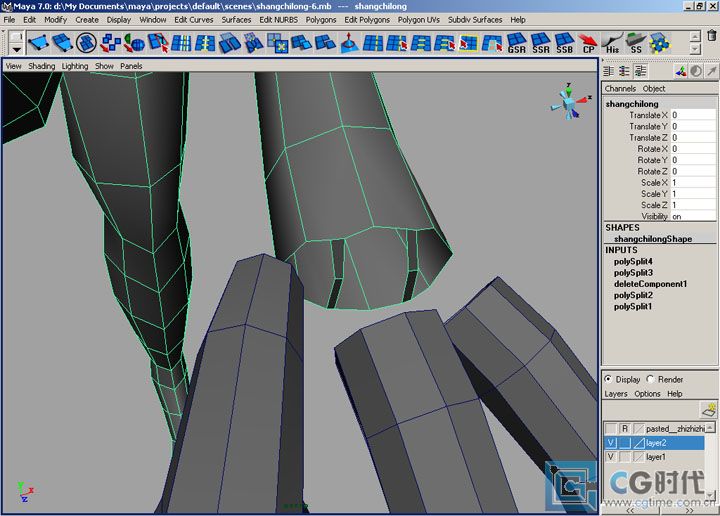Click the colored axis manipulator icon in channel box
The image size is (720, 516).
point(681,71)
